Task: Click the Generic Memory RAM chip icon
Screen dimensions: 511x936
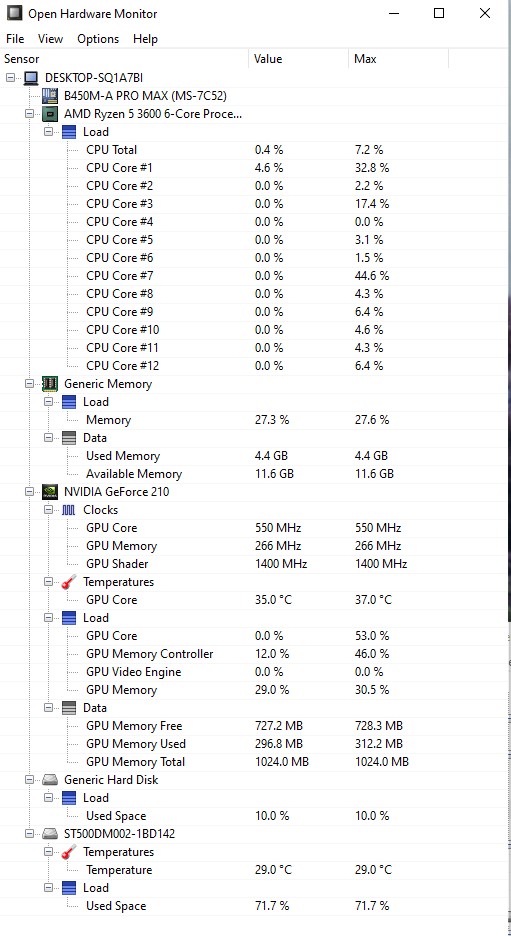Action: tap(50, 383)
